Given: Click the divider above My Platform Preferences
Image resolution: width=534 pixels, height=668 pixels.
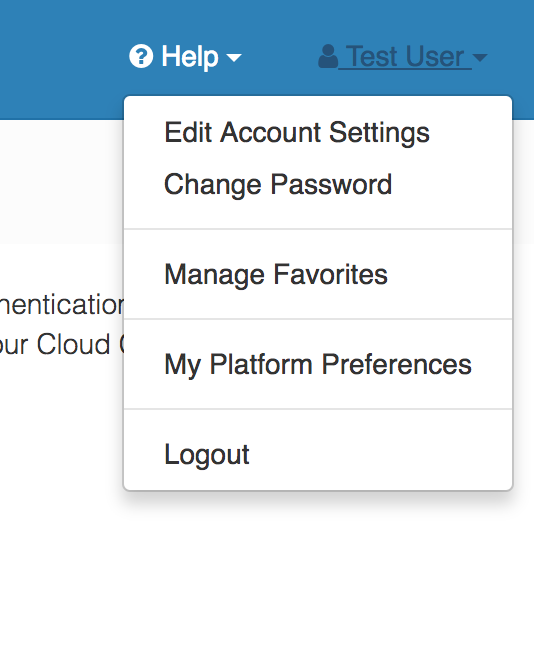Looking at the screenshot, I should (x=318, y=319).
